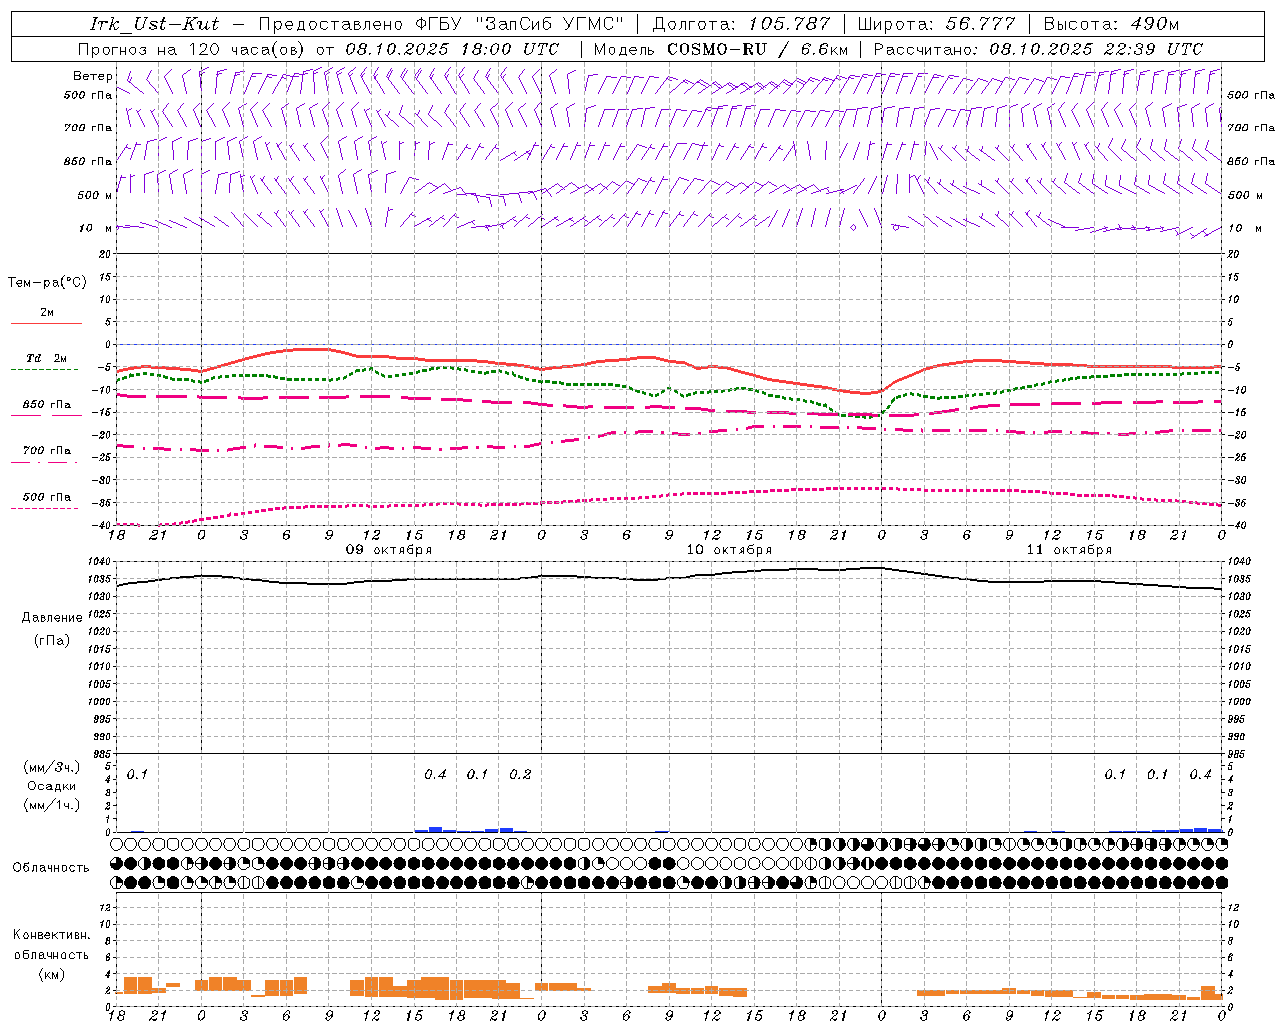This screenshot has height=1024, width=1280.
Task: Click the Долгота: 105.787 longitude value
Action: click(x=741, y=24)
